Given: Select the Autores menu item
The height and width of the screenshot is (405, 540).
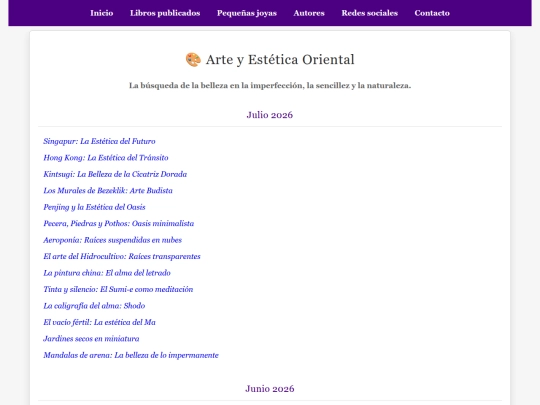Looking at the screenshot, I should pyautogui.click(x=309, y=13).
